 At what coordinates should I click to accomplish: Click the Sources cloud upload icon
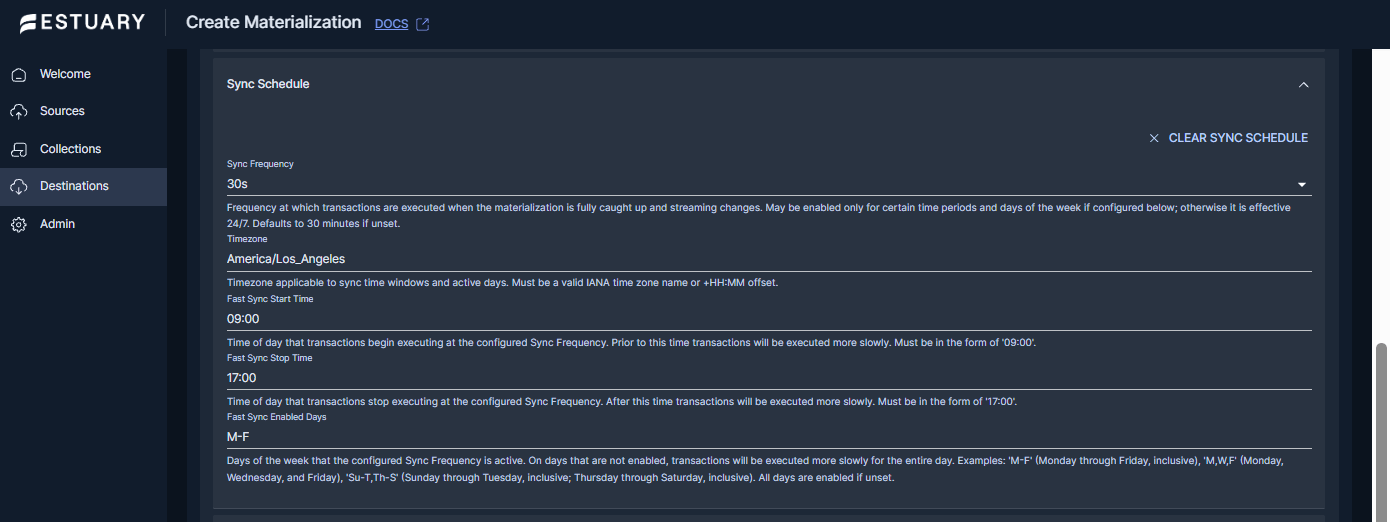coord(19,112)
